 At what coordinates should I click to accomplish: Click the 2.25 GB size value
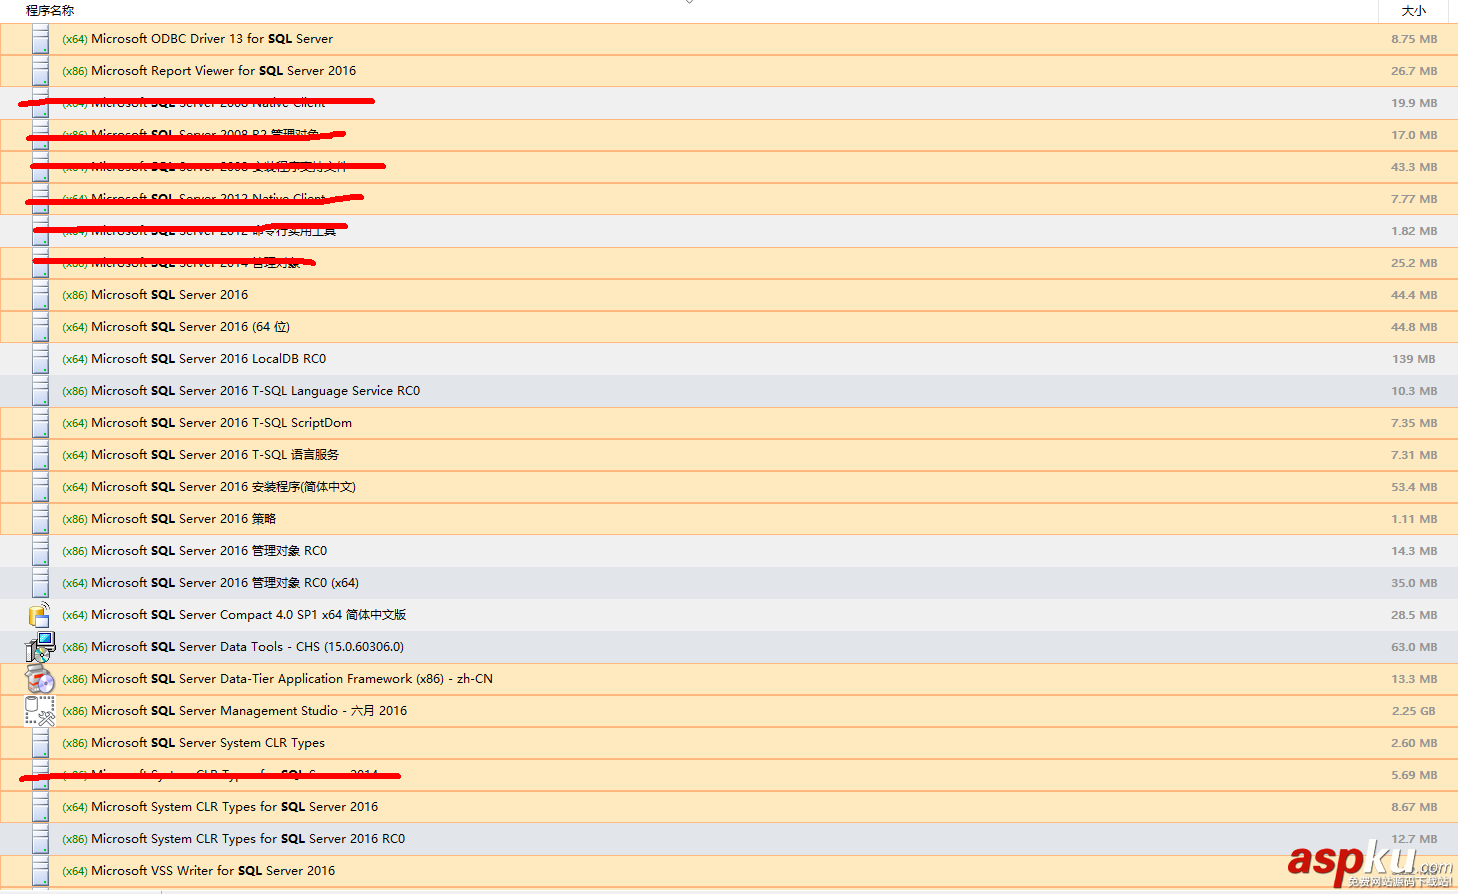click(1414, 711)
